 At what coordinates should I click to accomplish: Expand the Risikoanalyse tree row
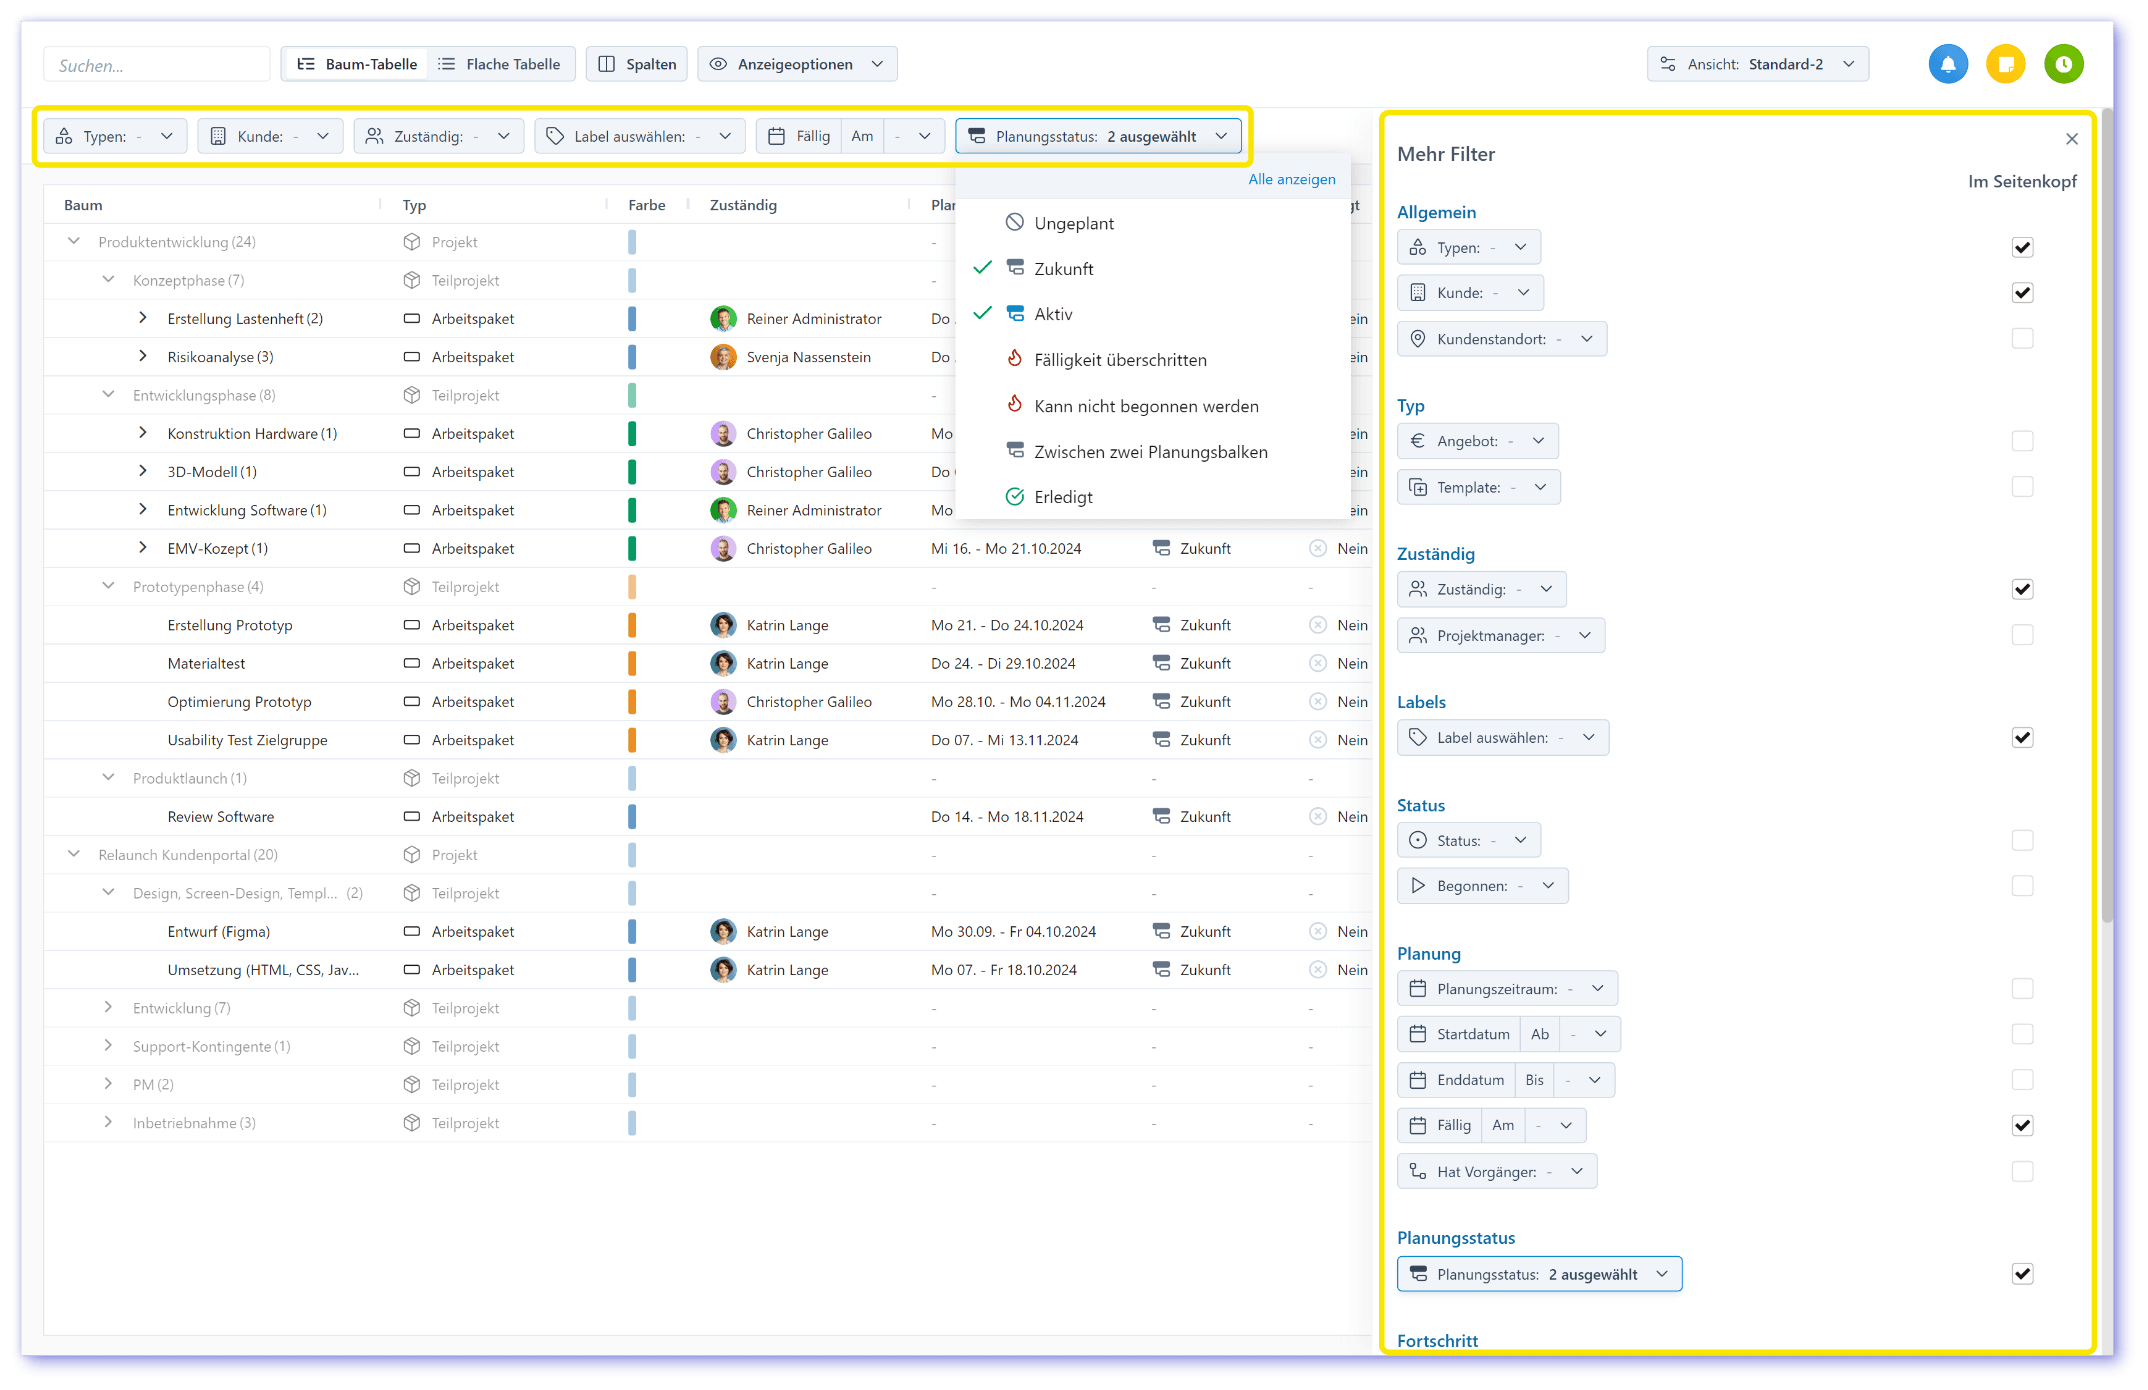tap(143, 357)
